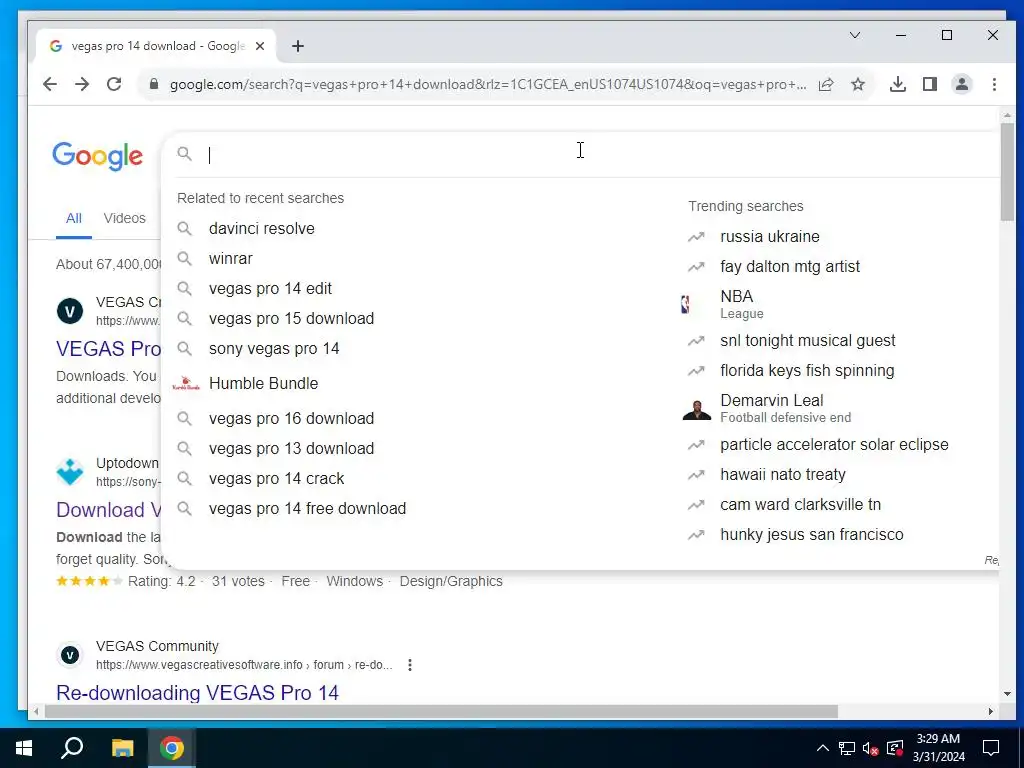
Task: Click the horizontal scrollbar right arrow
Action: point(991,711)
